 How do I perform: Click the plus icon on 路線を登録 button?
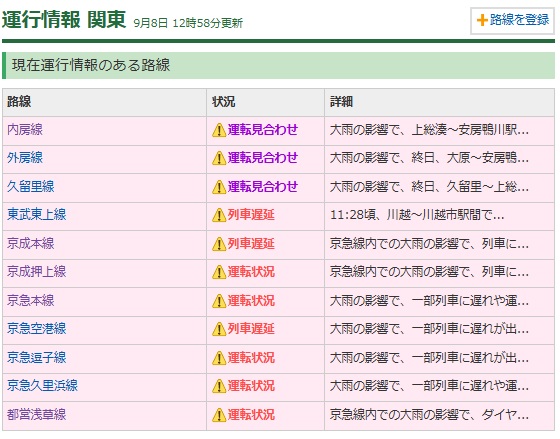(x=482, y=20)
